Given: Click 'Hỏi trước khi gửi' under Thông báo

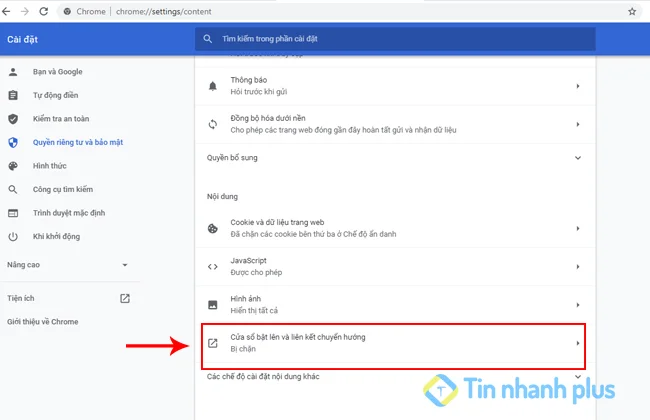Looking at the screenshot, I should 259,92.
